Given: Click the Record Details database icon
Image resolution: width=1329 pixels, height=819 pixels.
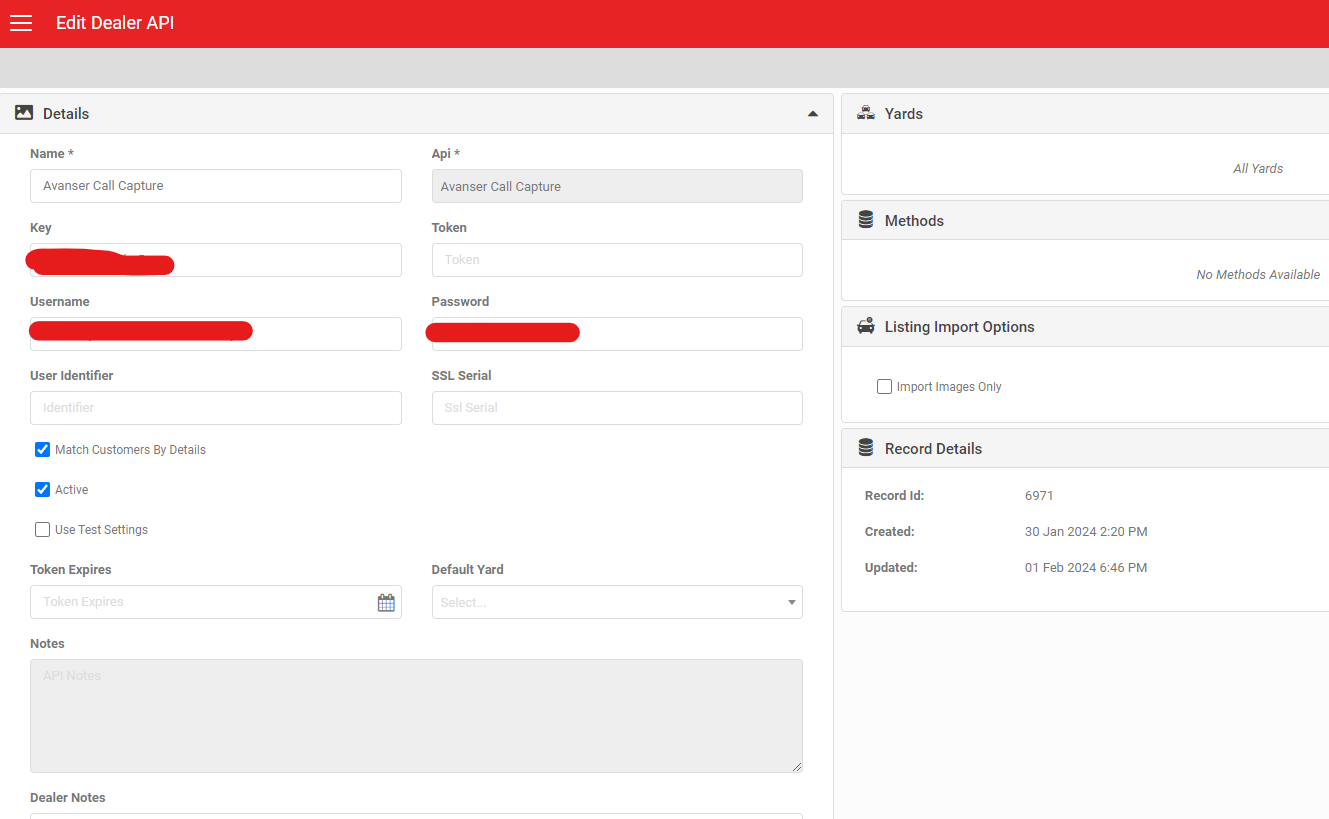Looking at the screenshot, I should [866, 448].
